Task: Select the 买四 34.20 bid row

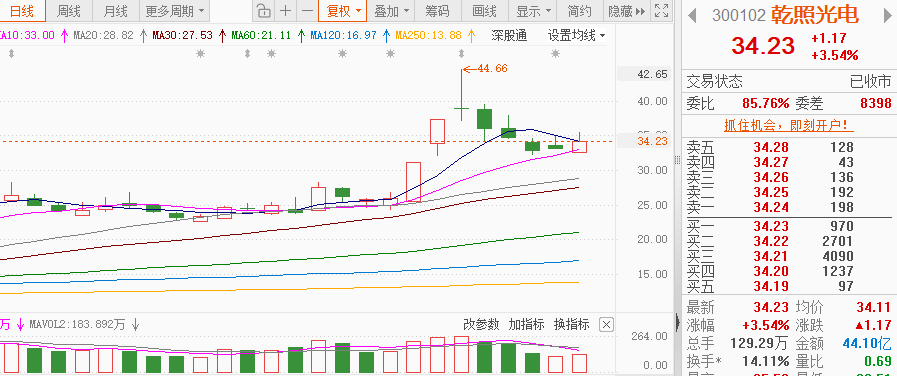Action: 789,271
